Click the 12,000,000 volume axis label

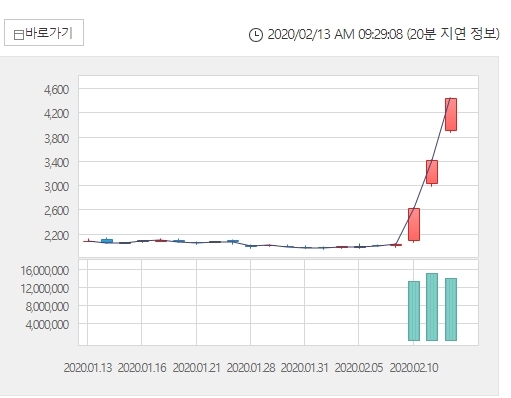click(45, 288)
